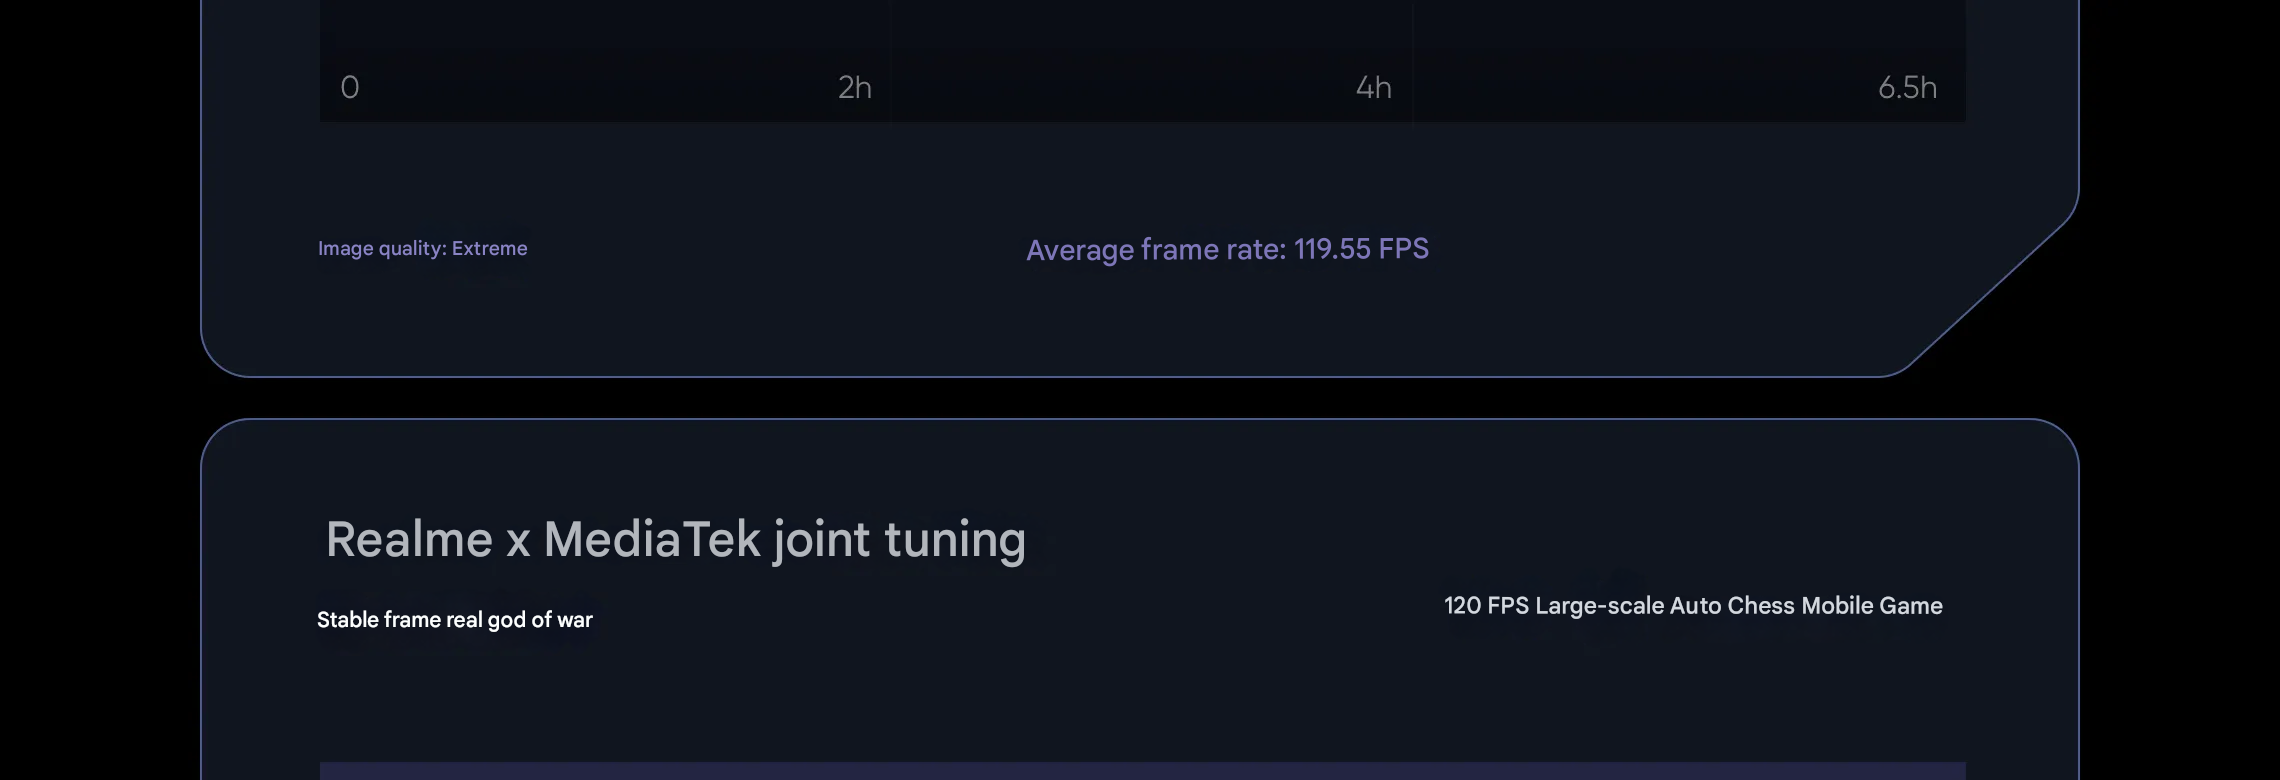
Task: Select the Average frame rate text
Action: 1227,249
